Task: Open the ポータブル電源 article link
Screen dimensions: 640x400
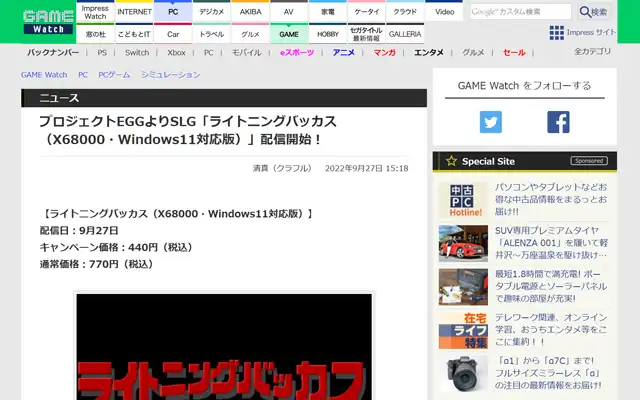Action: click(551, 286)
